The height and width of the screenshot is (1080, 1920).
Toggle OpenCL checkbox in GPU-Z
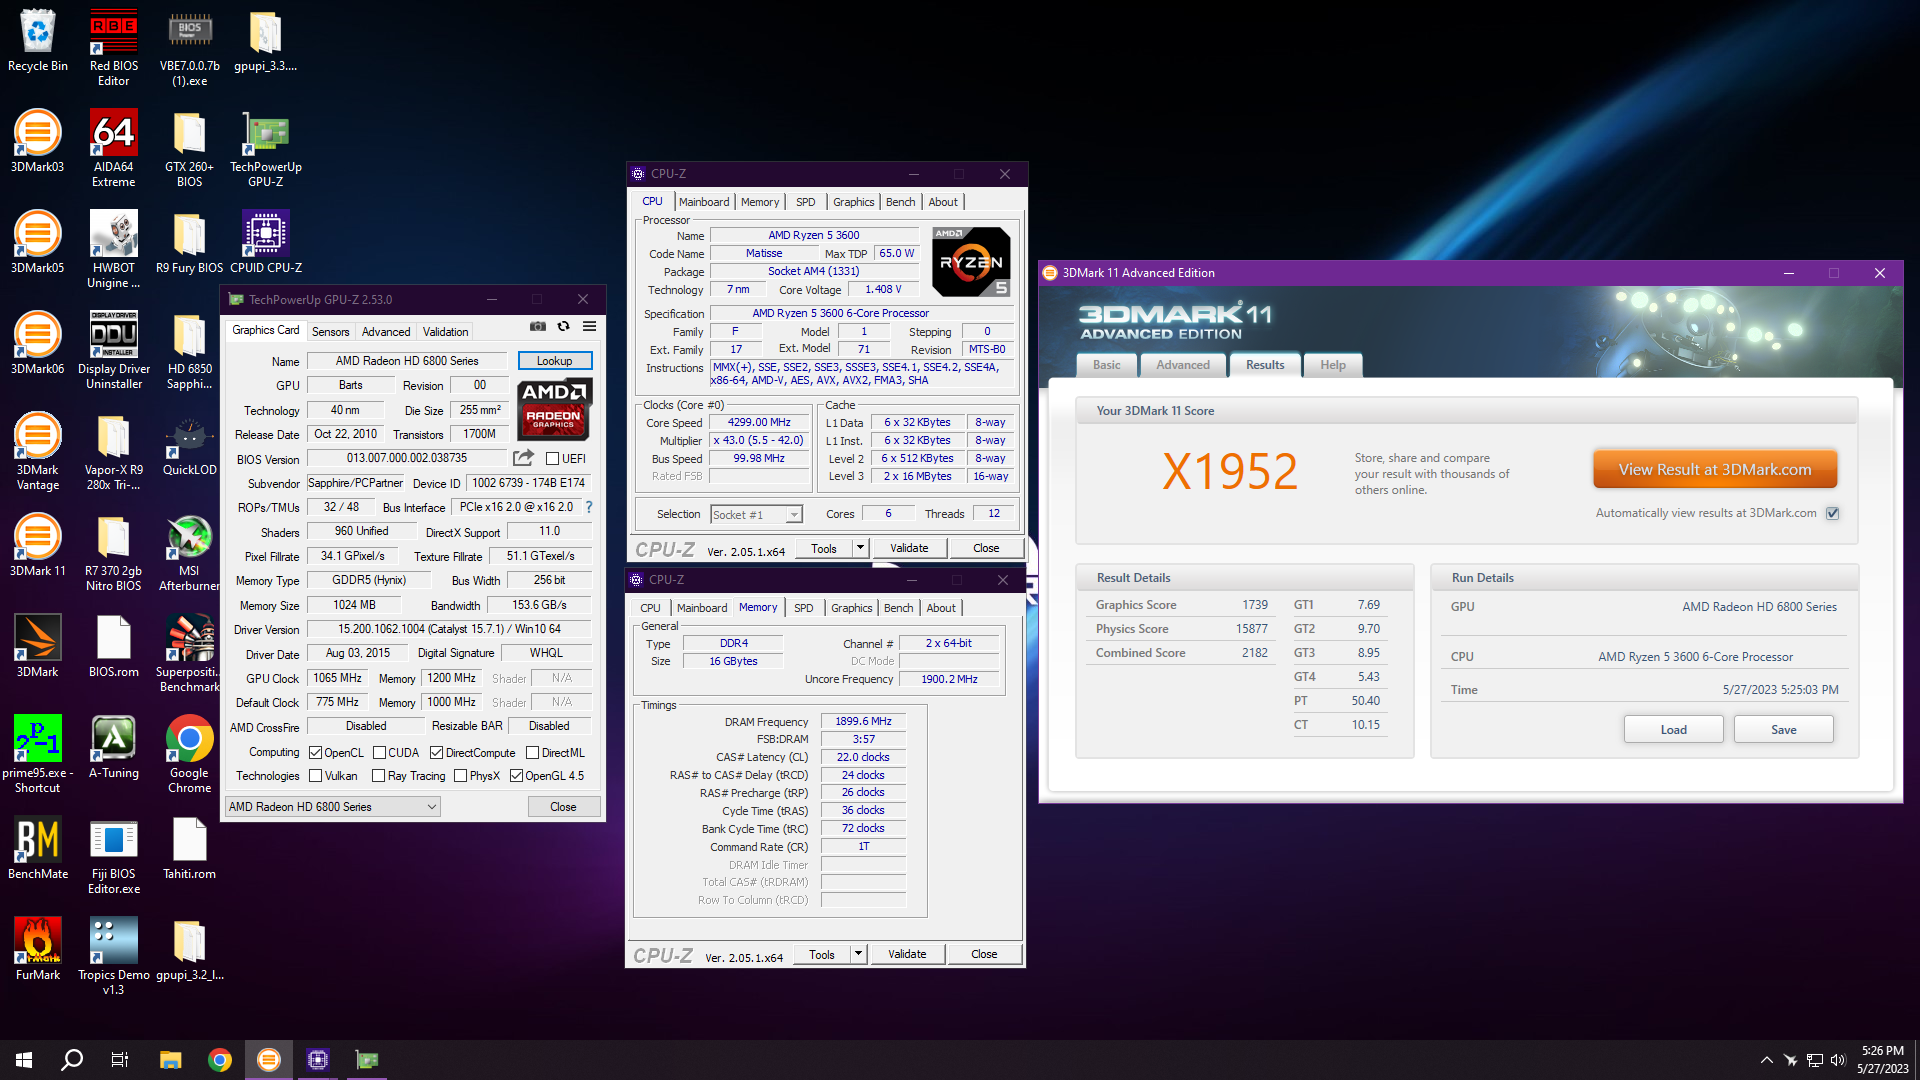coord(315,753)
